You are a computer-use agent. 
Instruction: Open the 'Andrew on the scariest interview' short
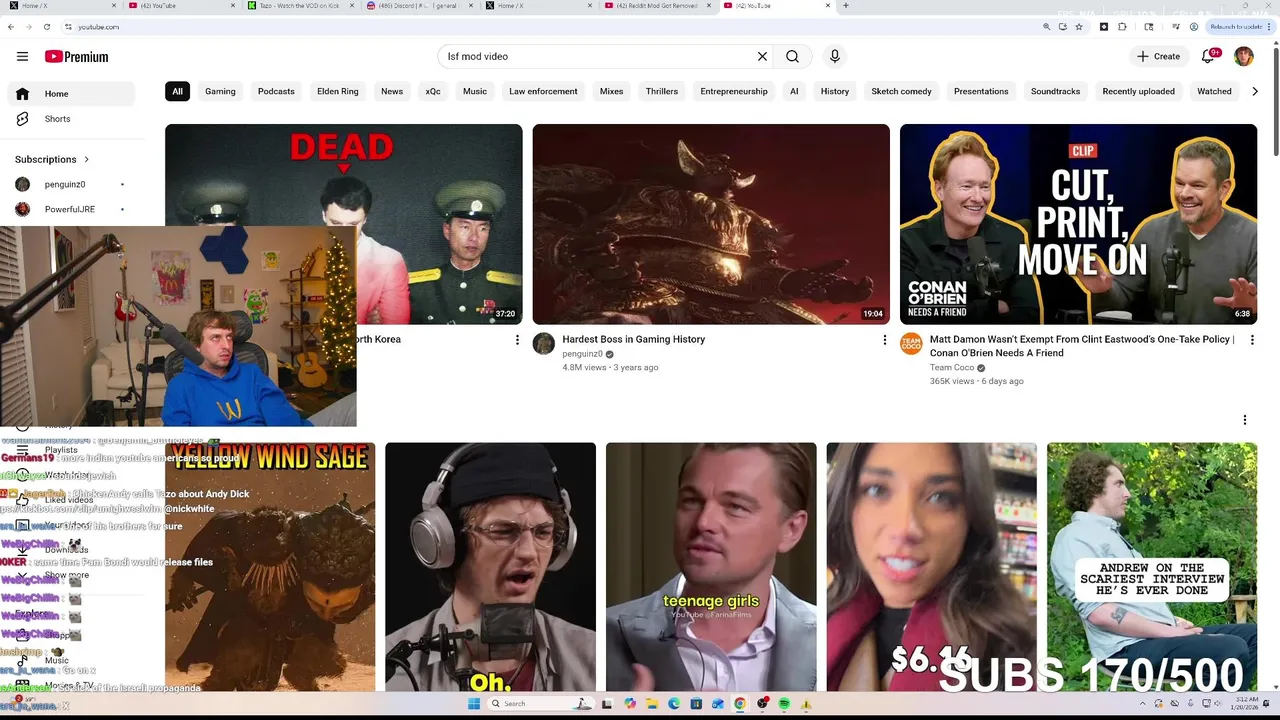point(1152,567)
